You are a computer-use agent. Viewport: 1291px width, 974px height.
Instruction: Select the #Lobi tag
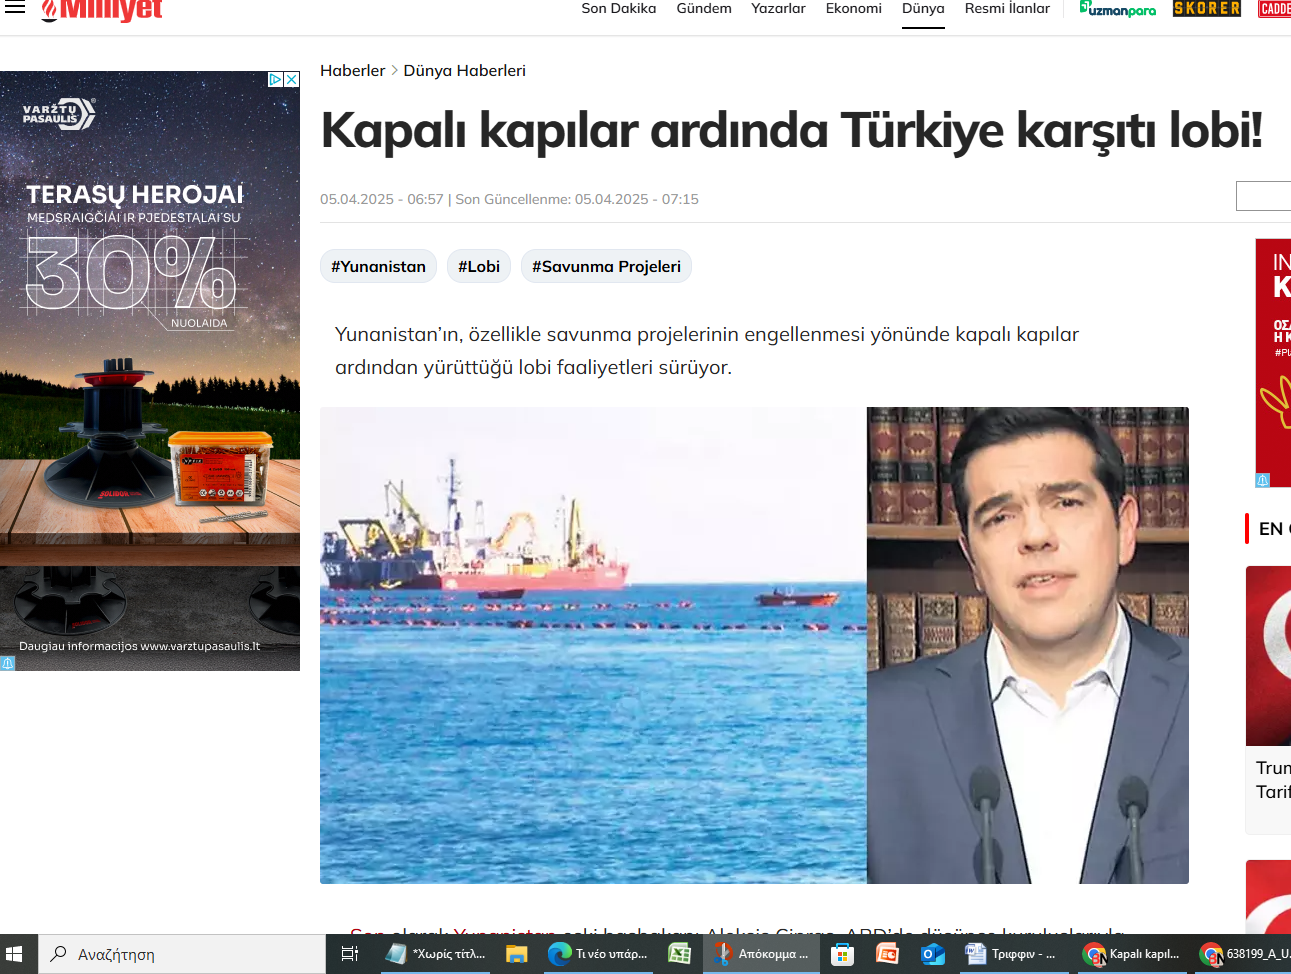(479, 267)
